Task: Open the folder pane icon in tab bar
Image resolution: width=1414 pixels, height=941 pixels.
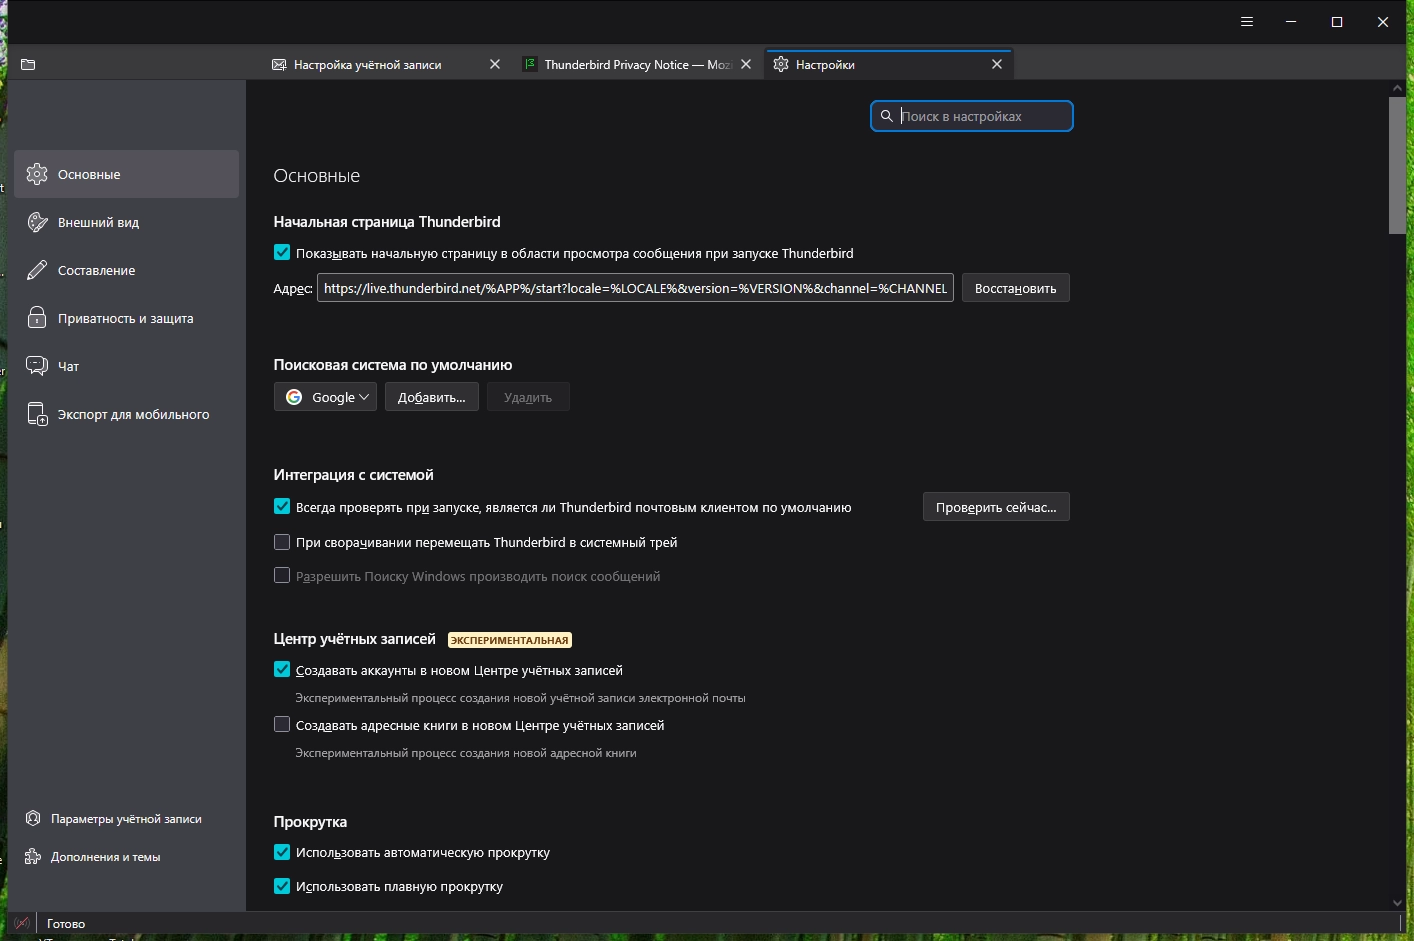Action: coord(28,65)
